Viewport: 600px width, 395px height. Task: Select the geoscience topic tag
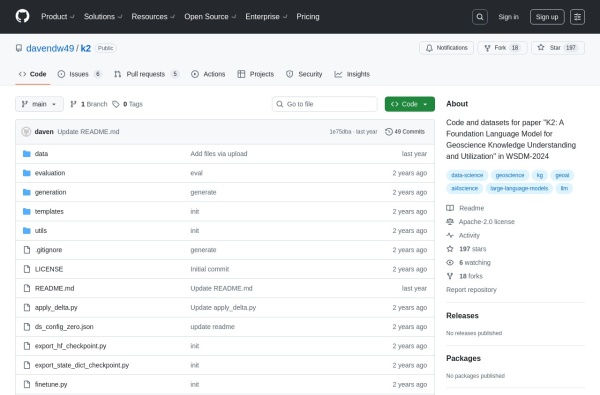tap(510, 175)
